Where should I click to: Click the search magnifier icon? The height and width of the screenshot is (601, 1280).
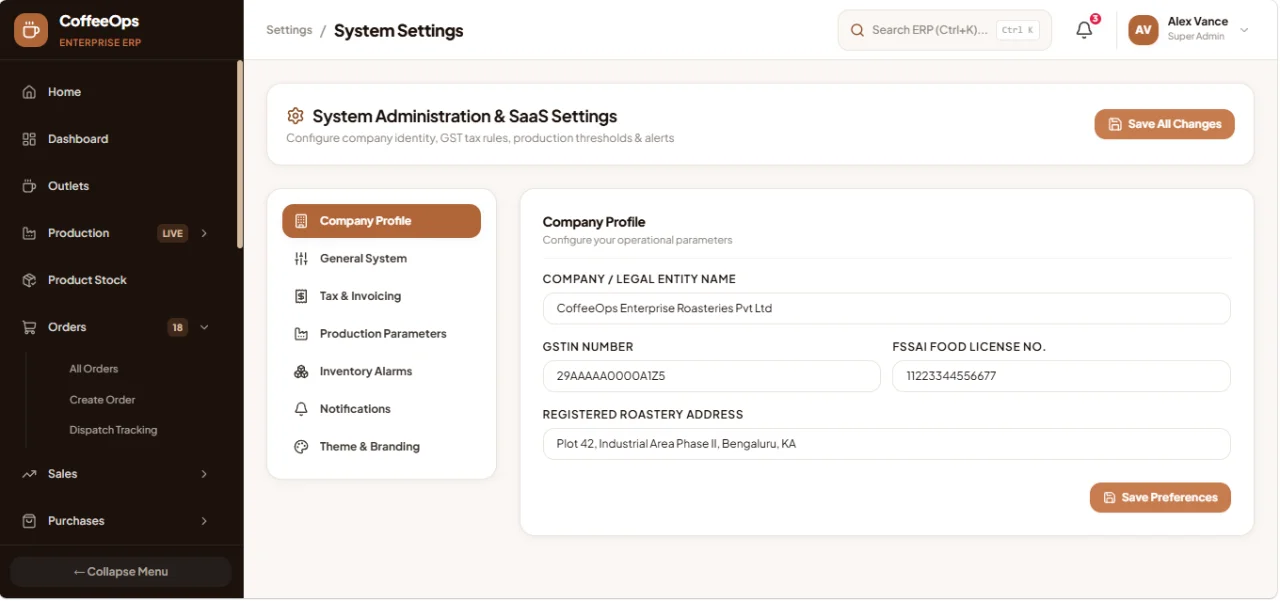click(x=857, y=30)
